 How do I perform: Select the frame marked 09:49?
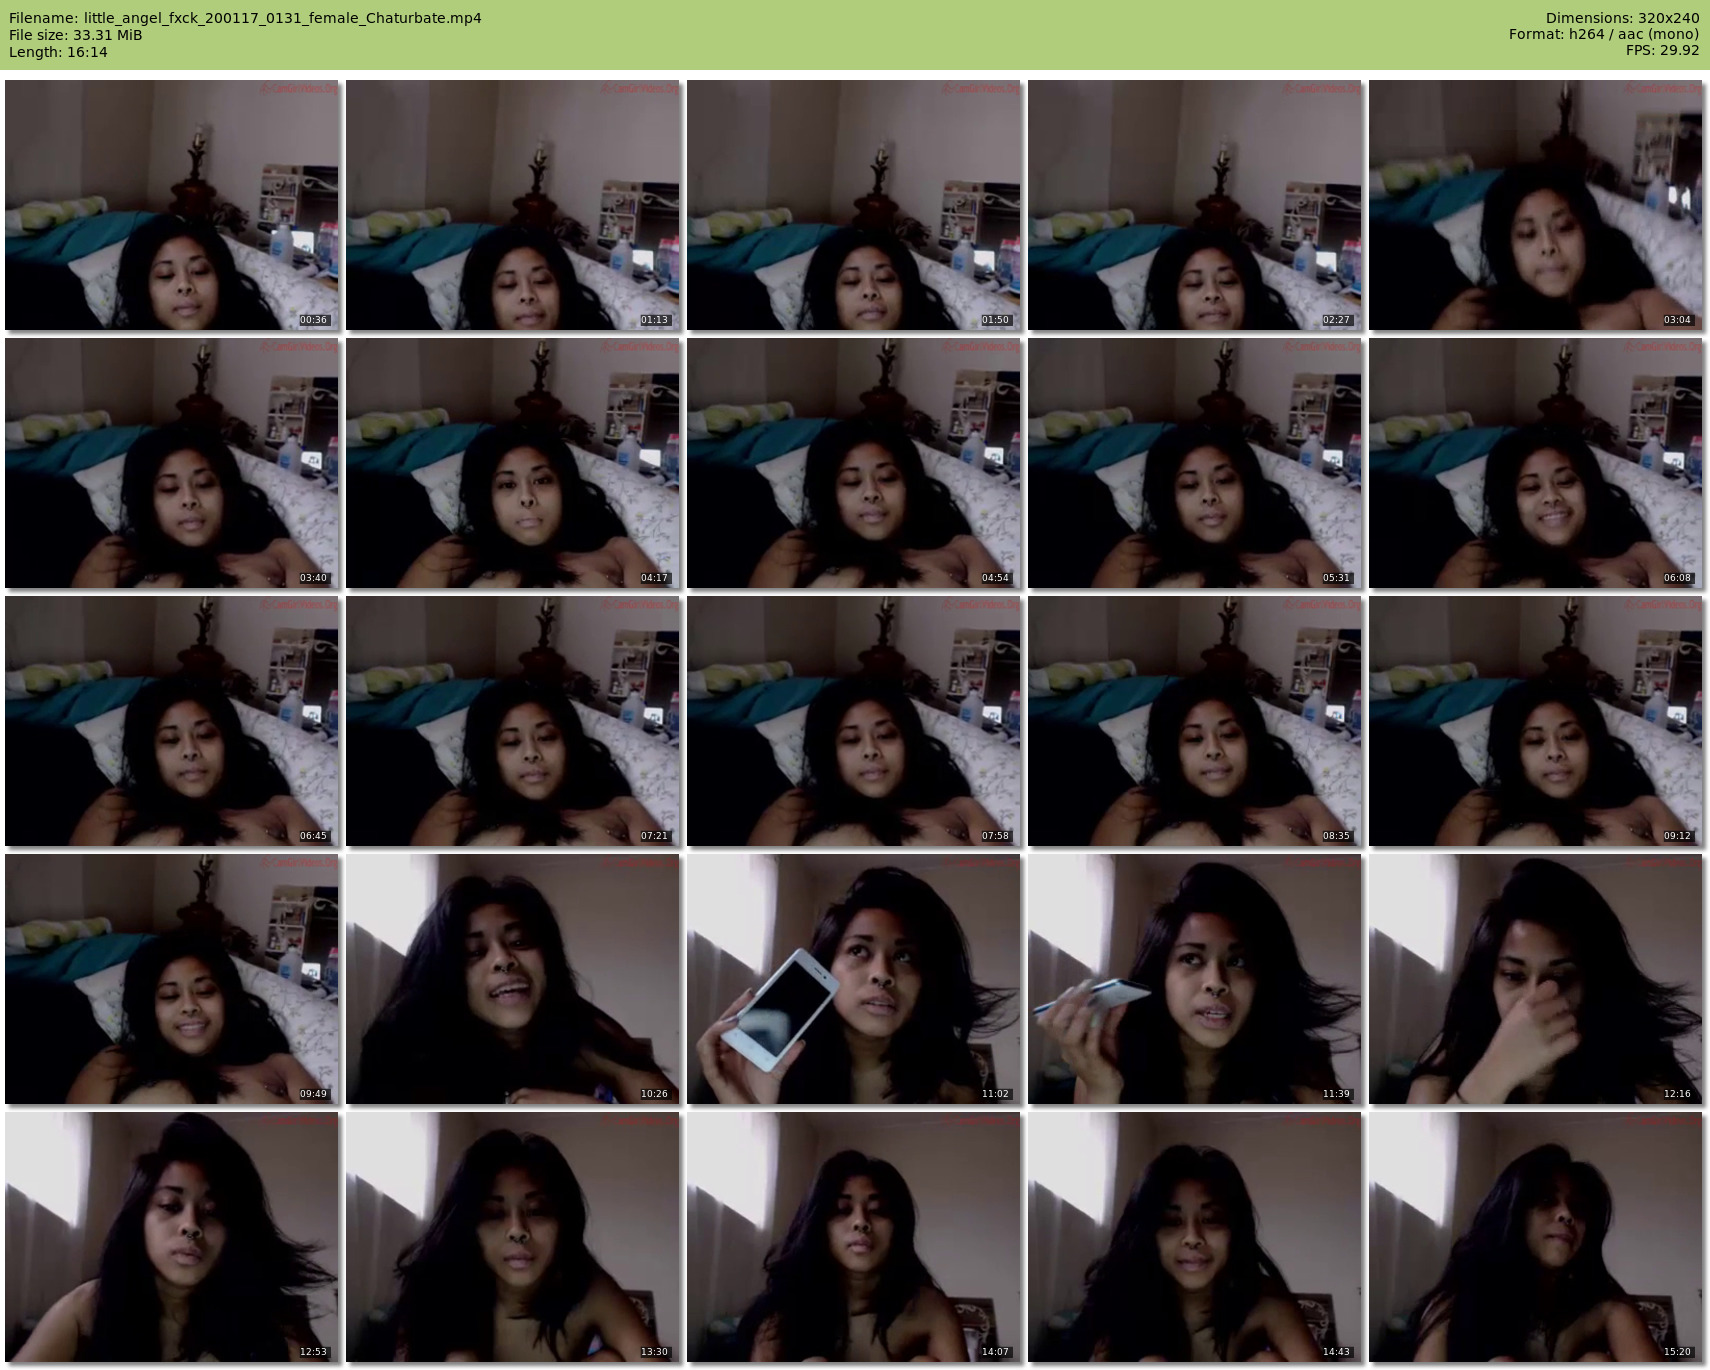pyautogui.click(x=172, y=979)
